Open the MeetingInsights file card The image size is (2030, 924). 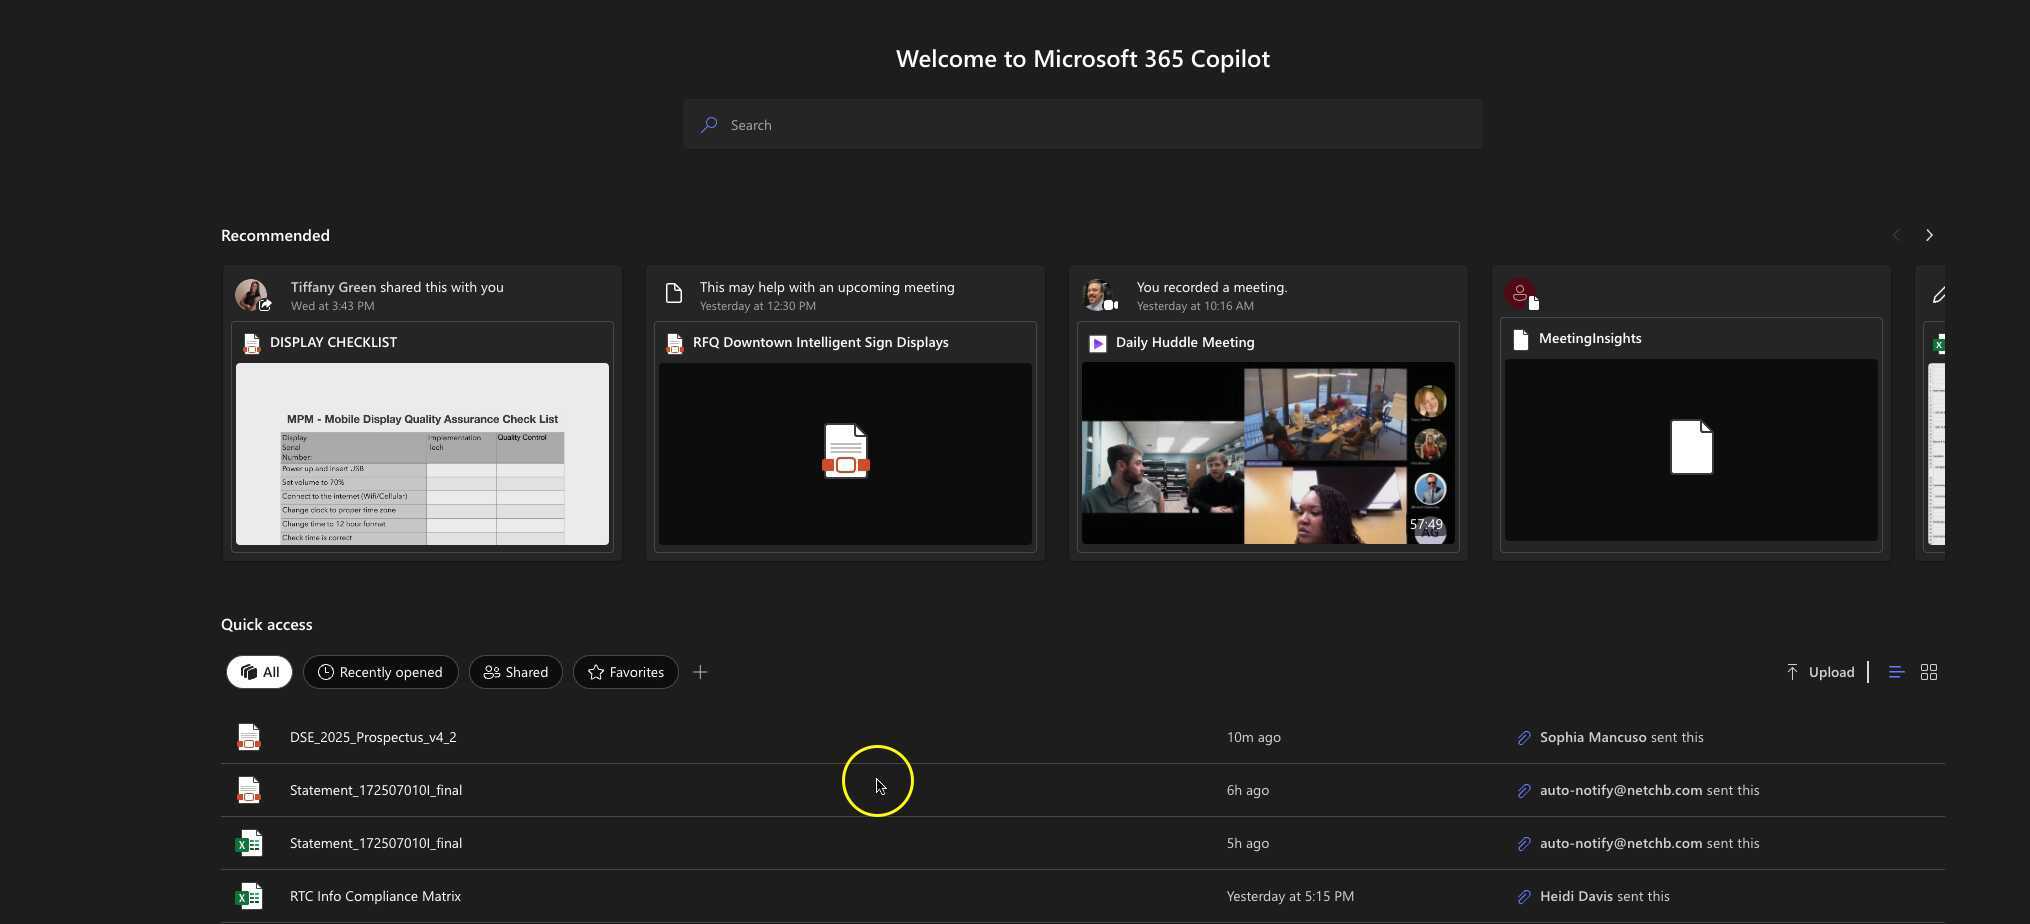click(x=1691, y=449)
